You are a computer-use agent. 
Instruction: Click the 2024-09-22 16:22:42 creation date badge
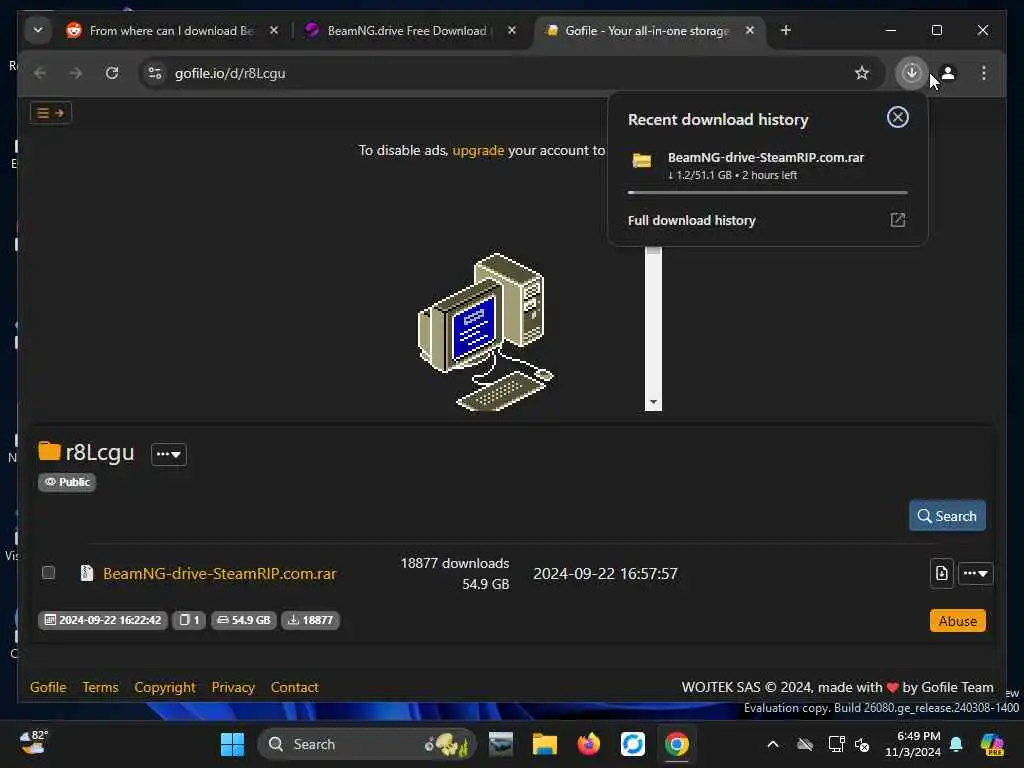[103, 620]
